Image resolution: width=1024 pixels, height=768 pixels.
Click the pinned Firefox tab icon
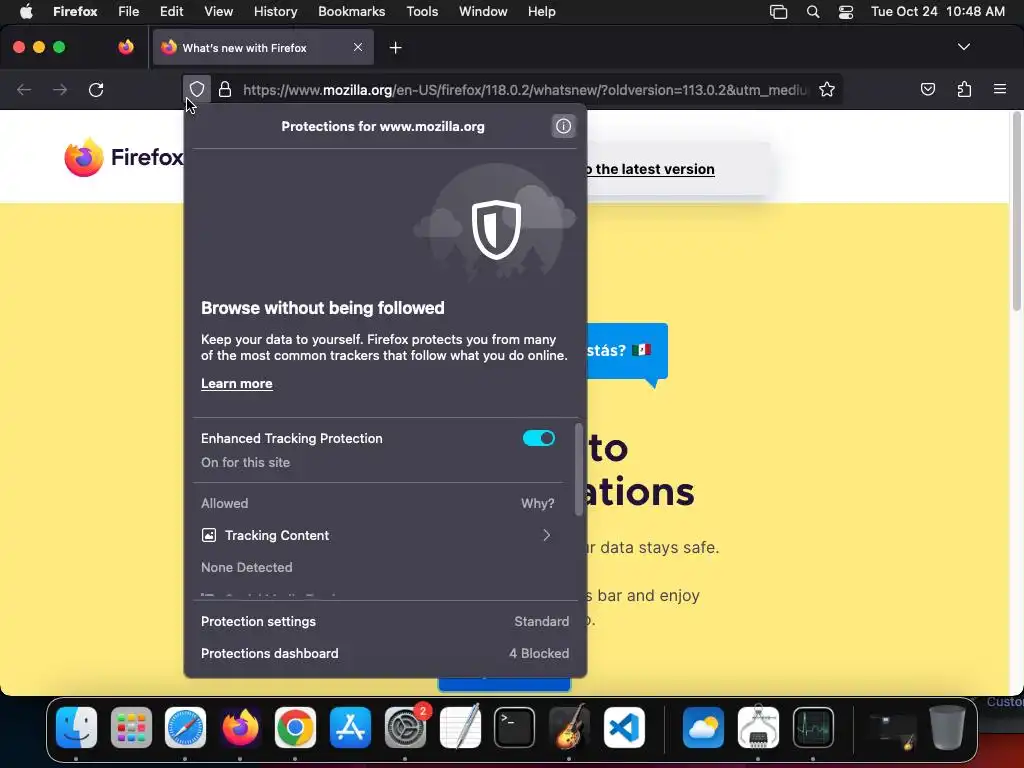click(x=126, y=47)
